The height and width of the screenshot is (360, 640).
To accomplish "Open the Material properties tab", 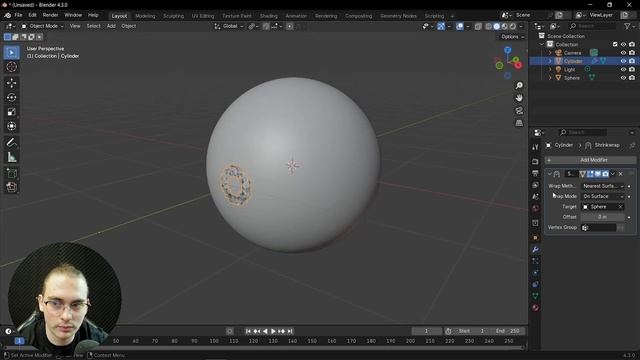I will (x=535, y=308).
